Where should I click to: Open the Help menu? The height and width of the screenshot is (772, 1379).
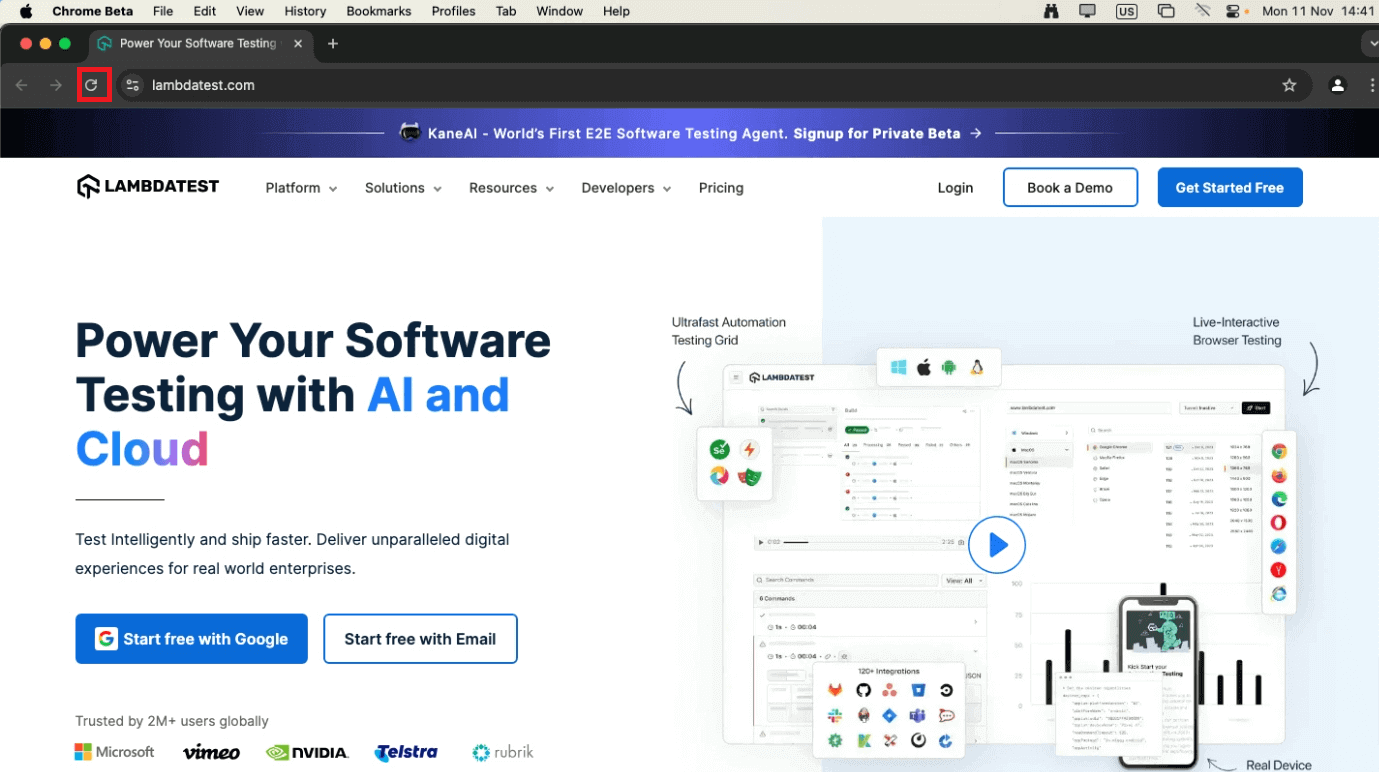pyautogui.click(x=617, y=11)
